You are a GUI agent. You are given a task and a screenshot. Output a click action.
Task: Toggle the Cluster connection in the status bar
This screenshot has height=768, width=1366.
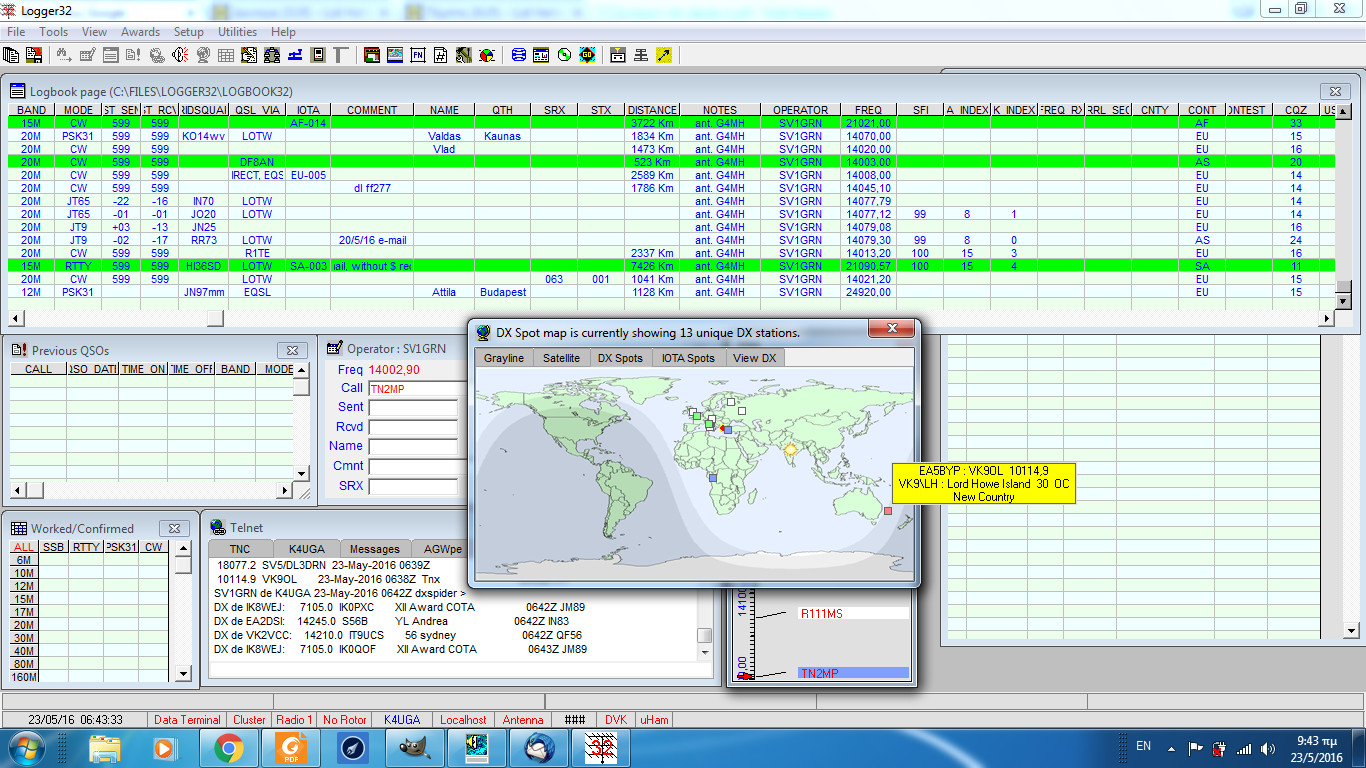click(249, 719)
